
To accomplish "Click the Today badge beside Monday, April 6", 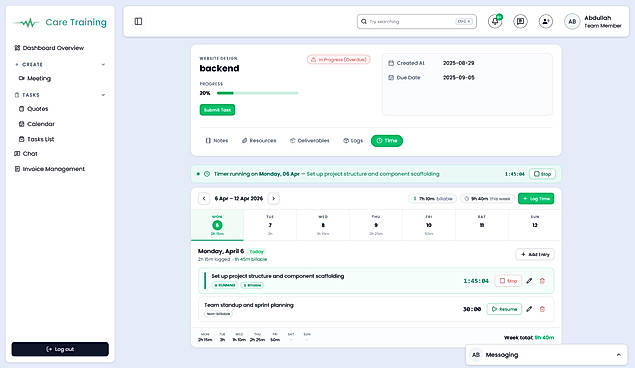I will 256,252.
